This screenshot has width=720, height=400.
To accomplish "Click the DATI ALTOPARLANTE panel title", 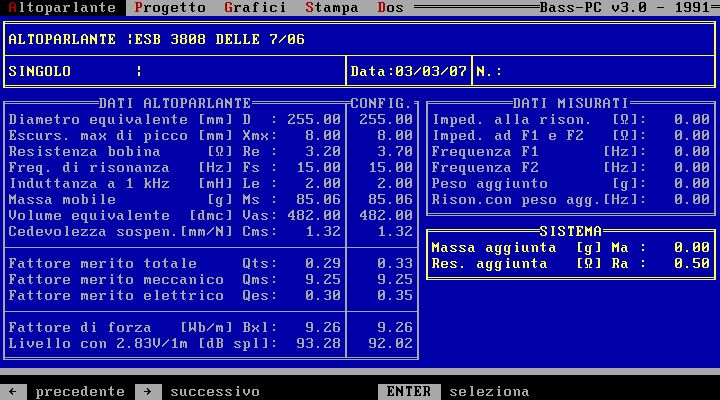I will (x=175, y=103).
